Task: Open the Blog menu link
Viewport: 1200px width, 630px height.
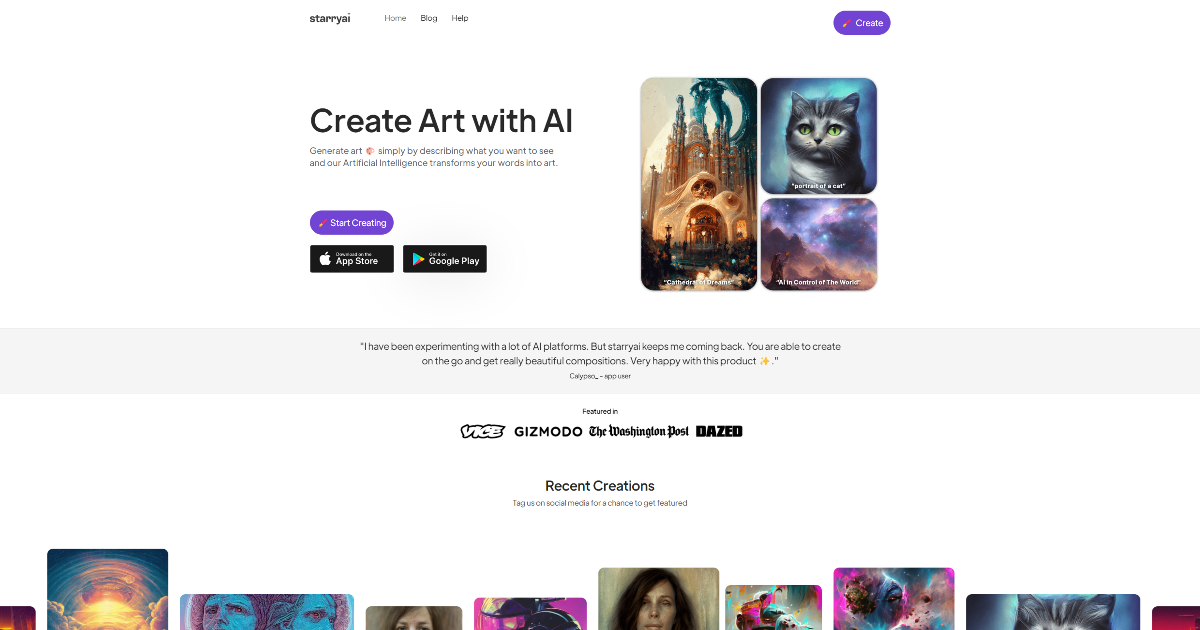Action: tap(429, 18)
